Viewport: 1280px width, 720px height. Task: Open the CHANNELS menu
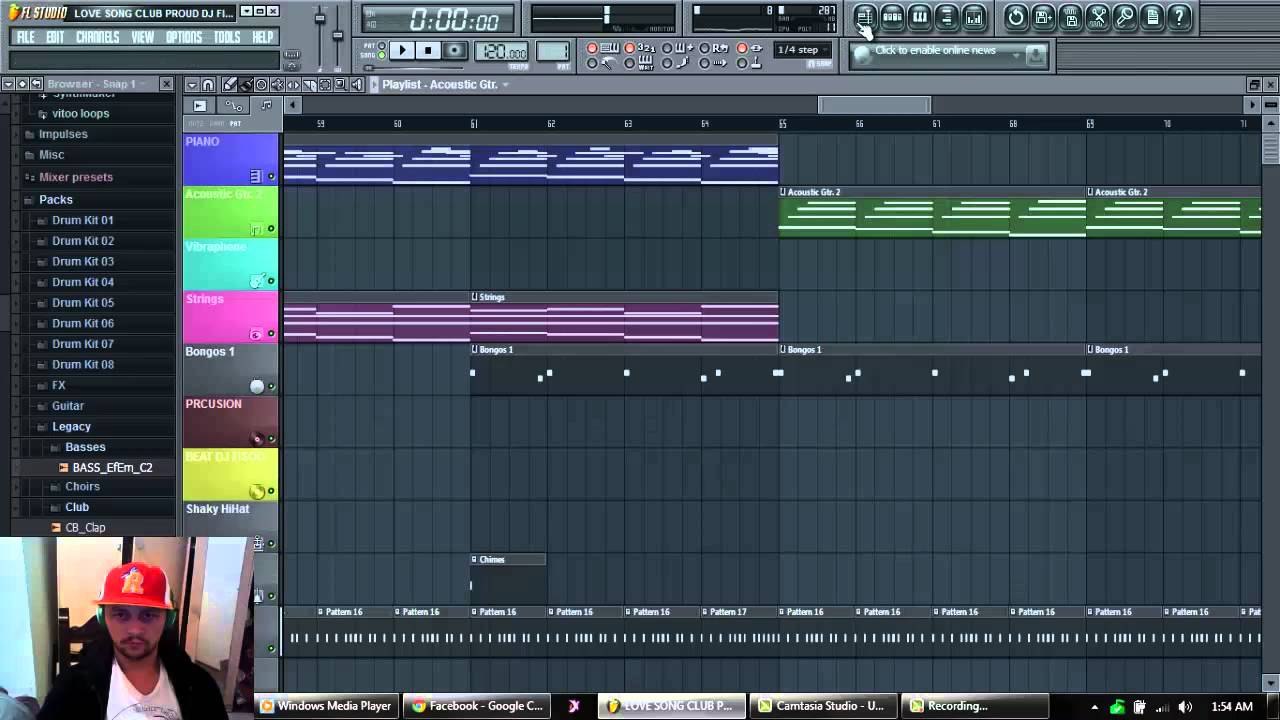97,37
